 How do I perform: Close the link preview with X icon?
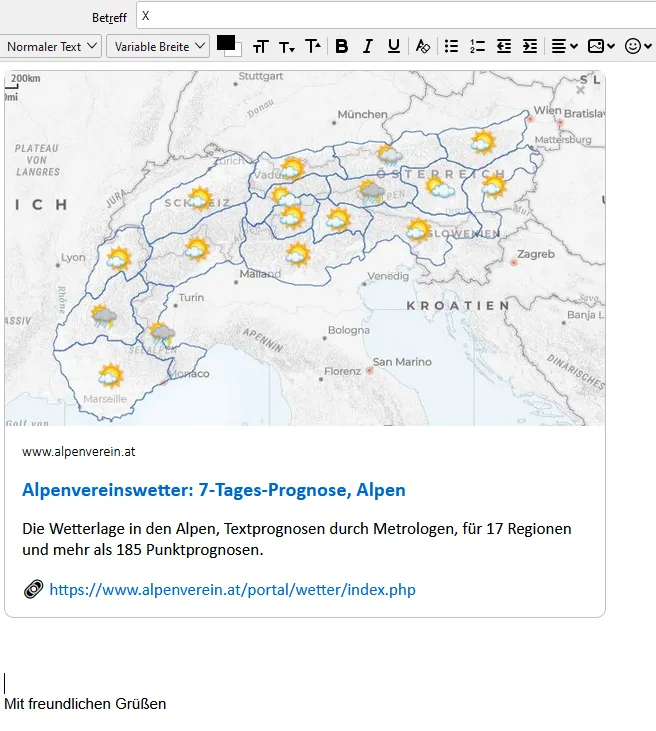[580, 90]
